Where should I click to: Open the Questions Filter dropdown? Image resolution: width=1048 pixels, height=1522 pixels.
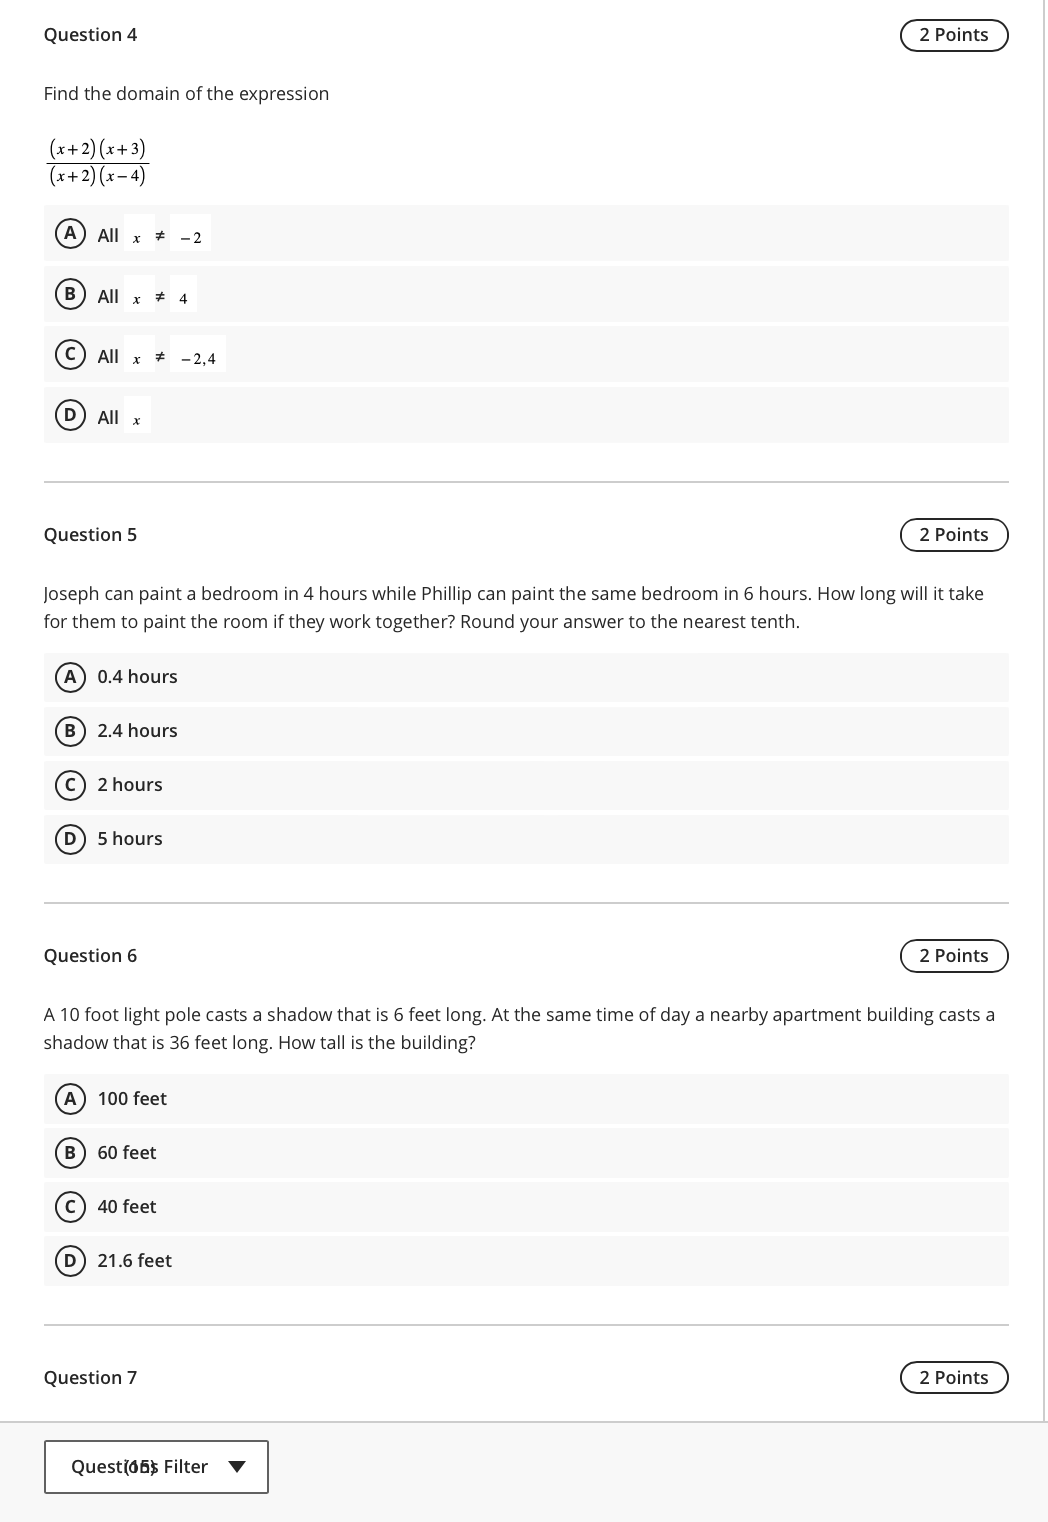pyautogui.click(x=156, y=1466)
